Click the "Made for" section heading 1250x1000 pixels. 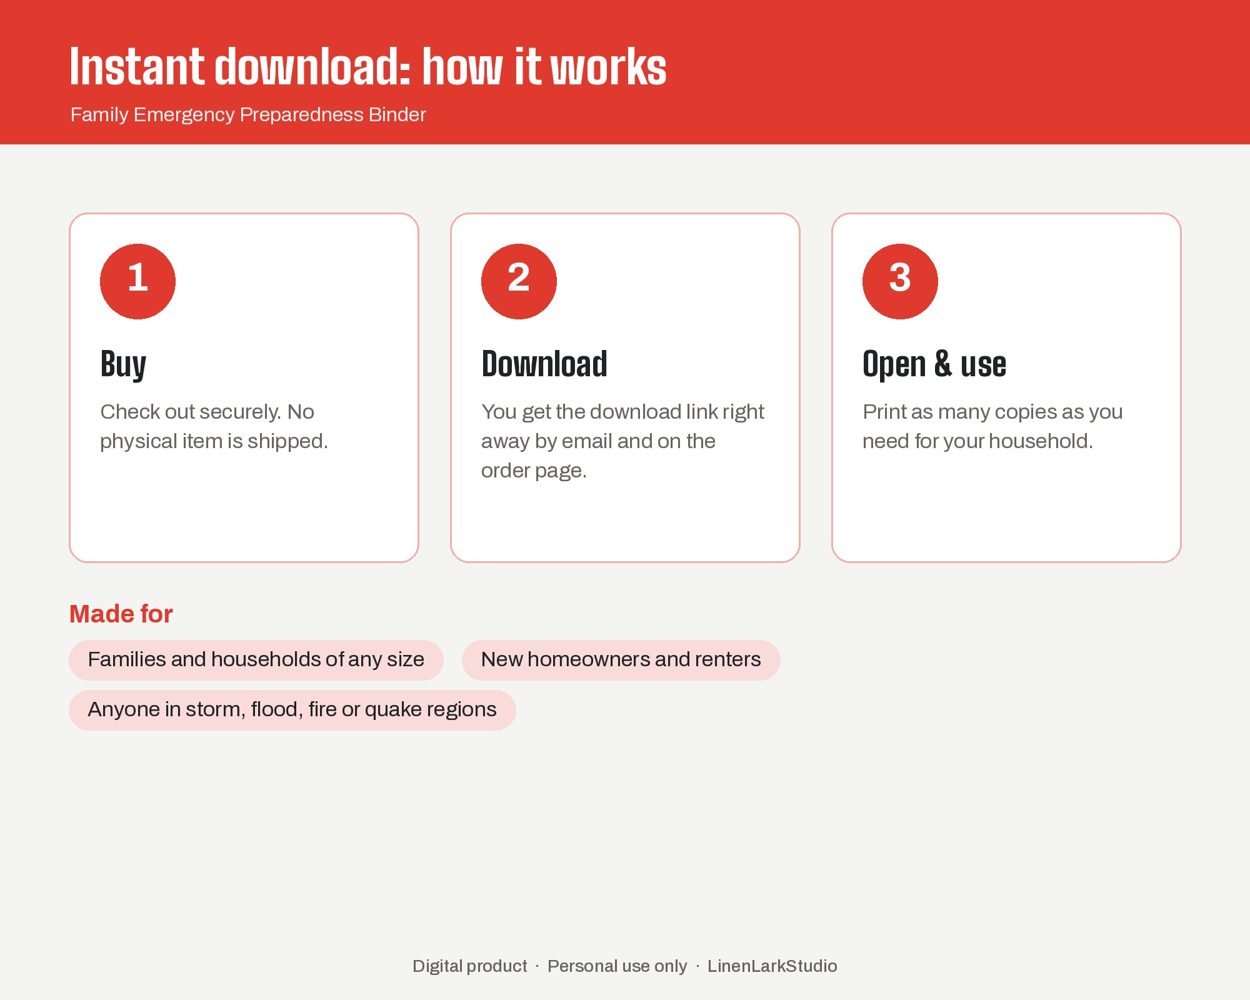[121, 614]
